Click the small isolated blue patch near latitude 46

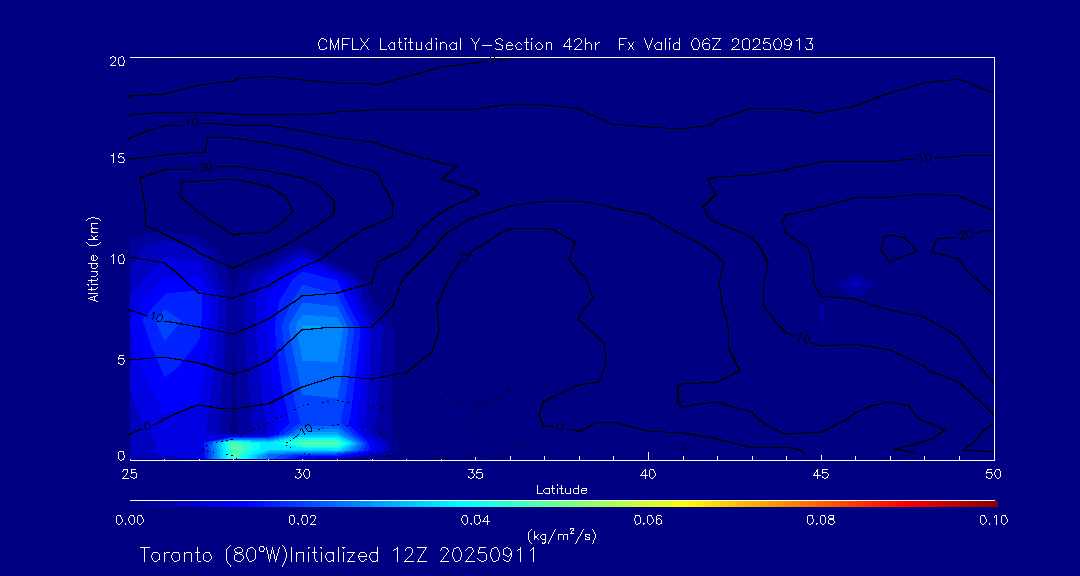click(x=855, y=283)
